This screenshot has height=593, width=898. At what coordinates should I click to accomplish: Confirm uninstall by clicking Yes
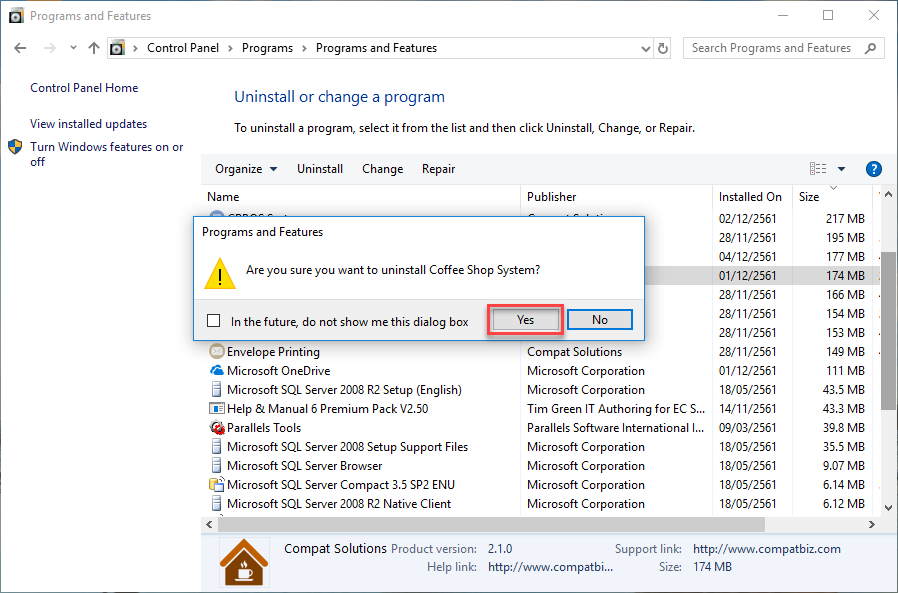click(x=525, y=320)
